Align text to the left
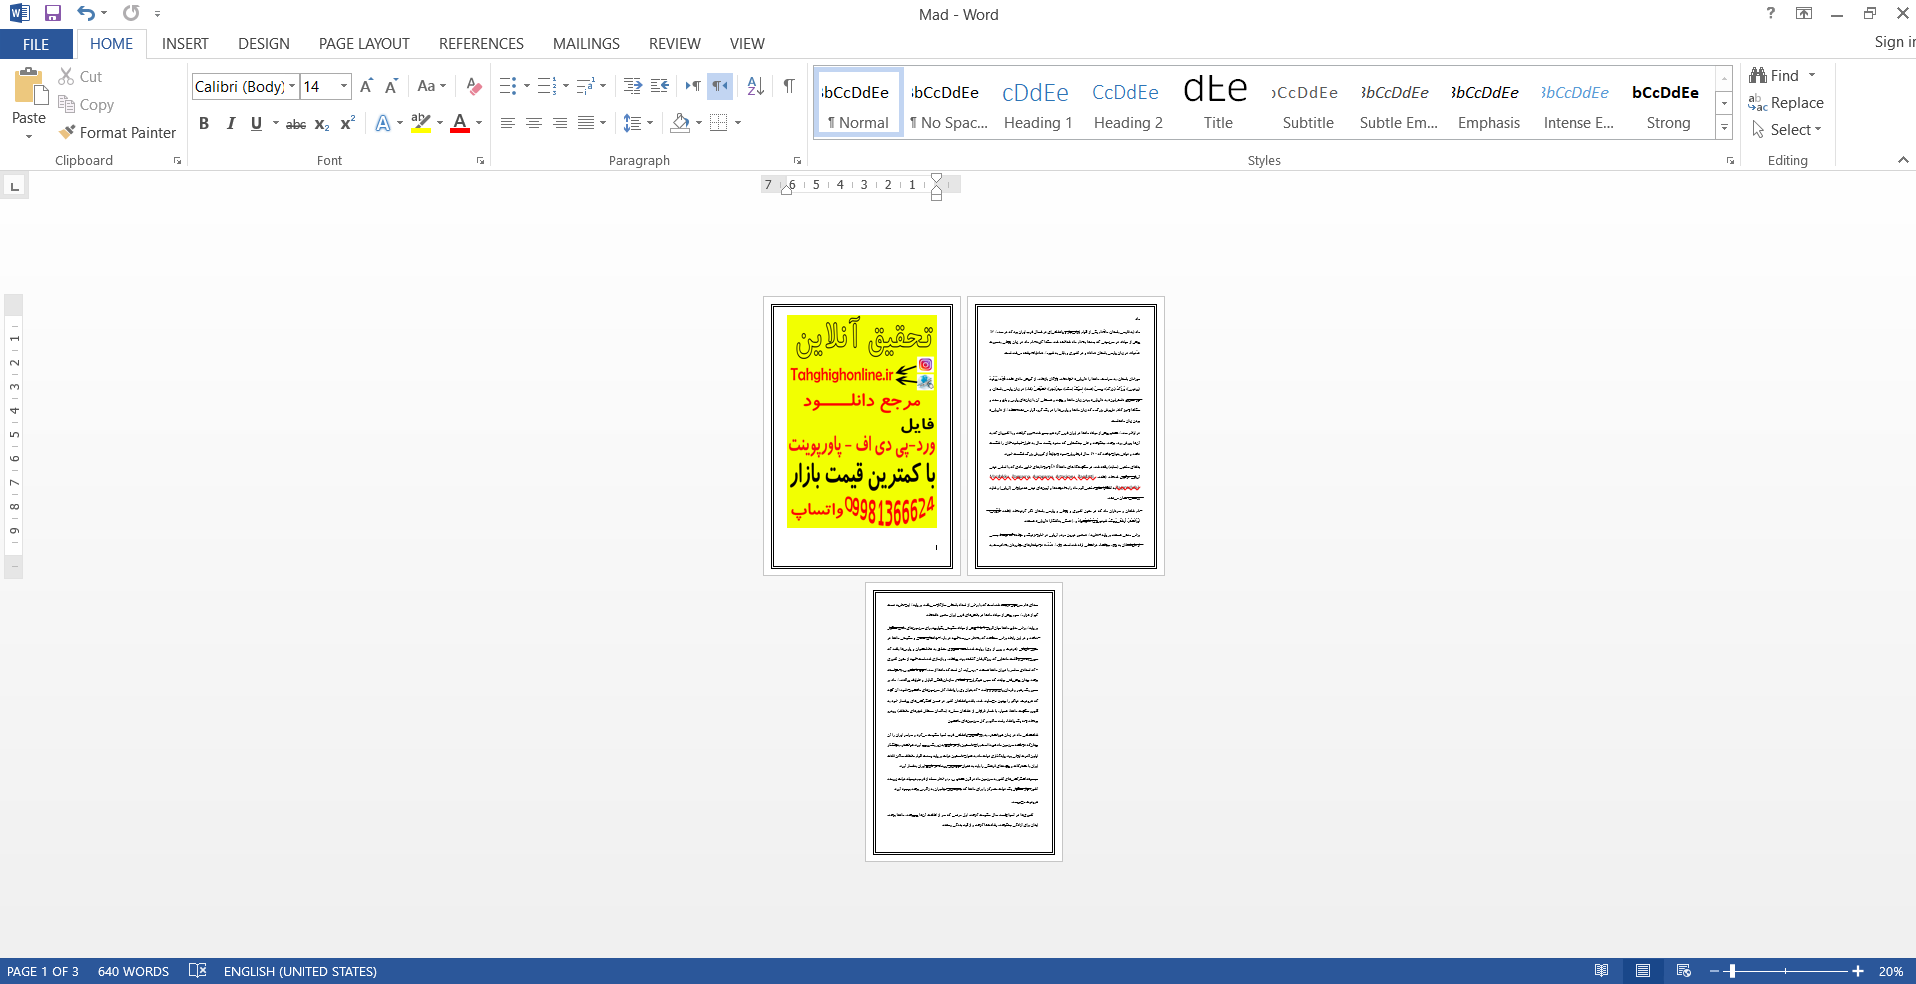This screenshot has width=1916, height=984. [508, 123]
